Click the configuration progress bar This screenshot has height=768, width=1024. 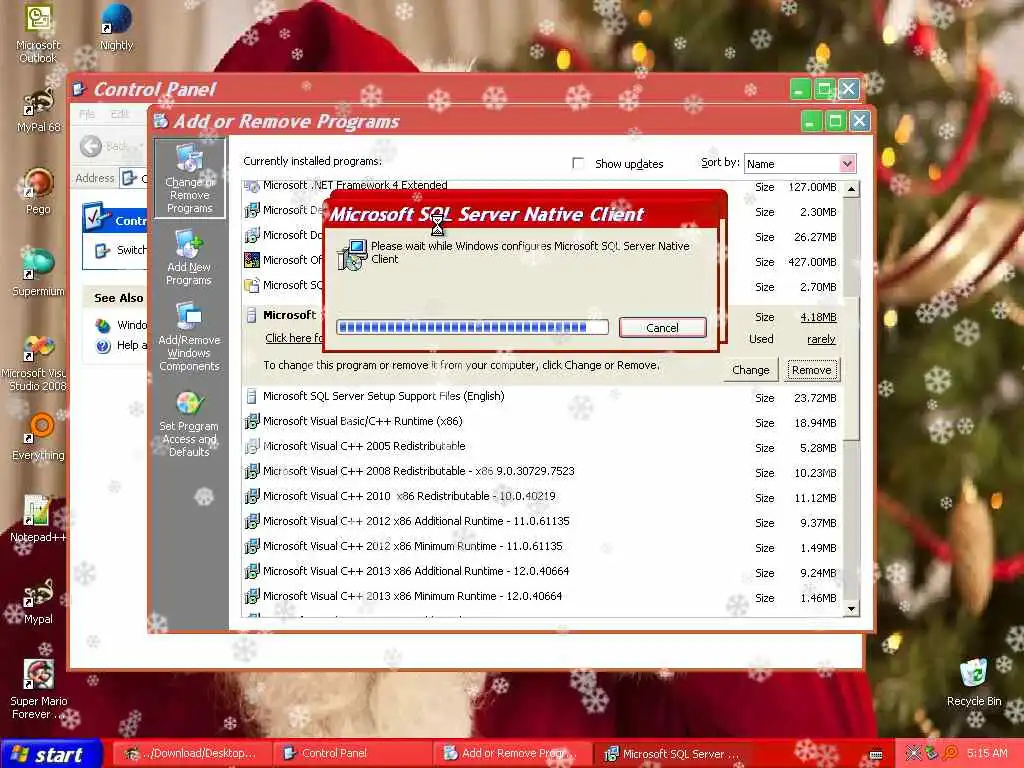[x=472, y=327]
